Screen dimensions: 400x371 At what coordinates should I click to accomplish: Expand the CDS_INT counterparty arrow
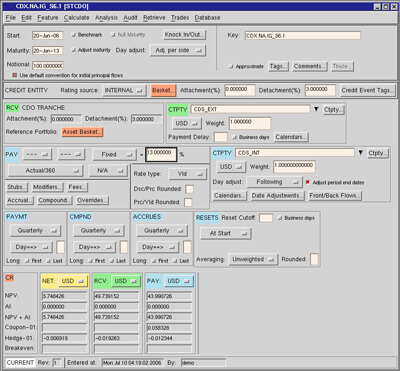point(360,153)
